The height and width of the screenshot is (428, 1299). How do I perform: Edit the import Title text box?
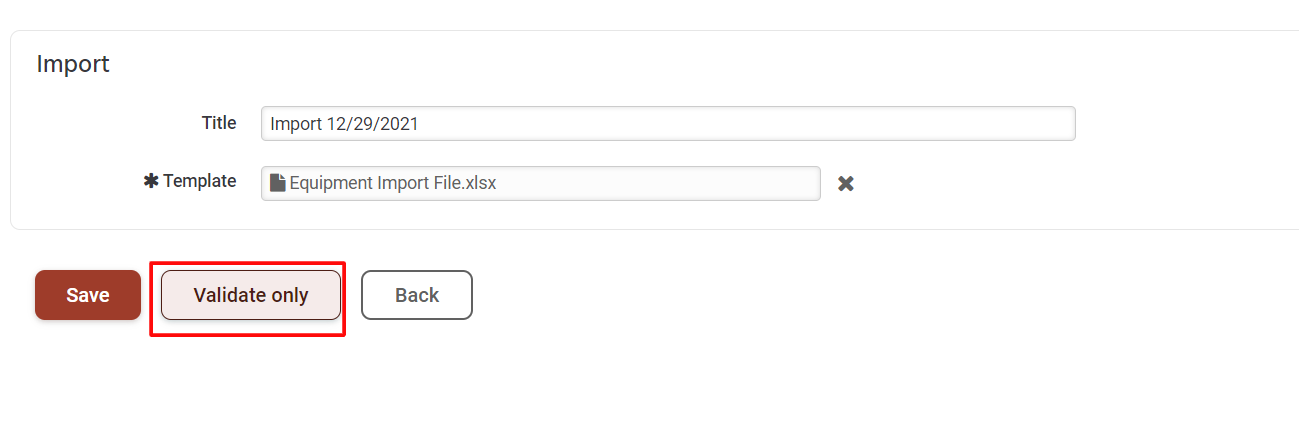pos(668,124)
